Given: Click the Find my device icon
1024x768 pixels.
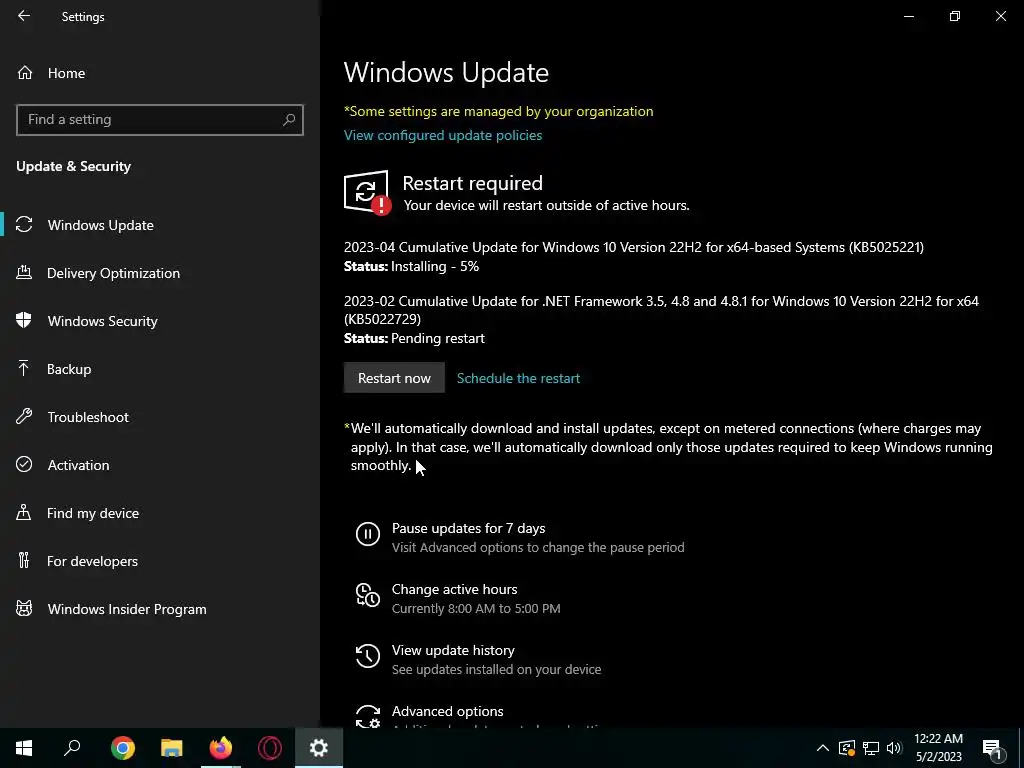Looking at the screenshot, I should 24,513.
